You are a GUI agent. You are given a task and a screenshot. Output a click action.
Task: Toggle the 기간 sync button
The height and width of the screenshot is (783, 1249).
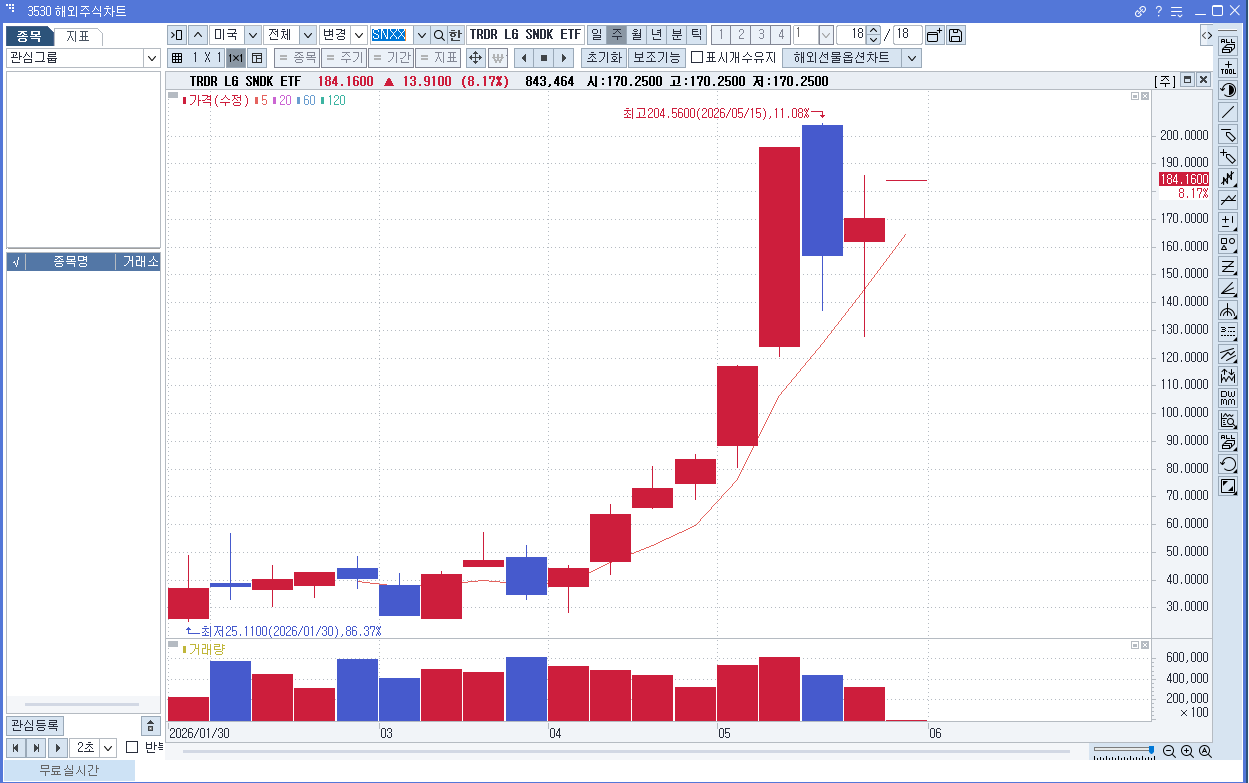point(391,58)
